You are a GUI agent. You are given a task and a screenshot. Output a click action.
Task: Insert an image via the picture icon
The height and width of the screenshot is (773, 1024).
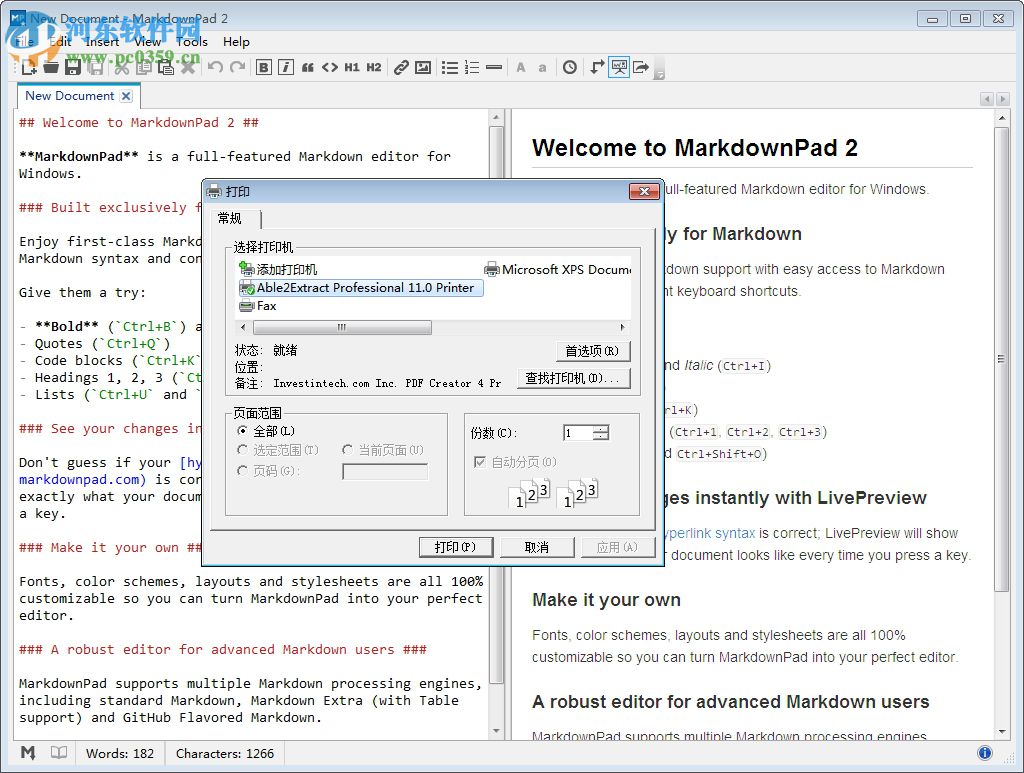[x=423, y=67]
